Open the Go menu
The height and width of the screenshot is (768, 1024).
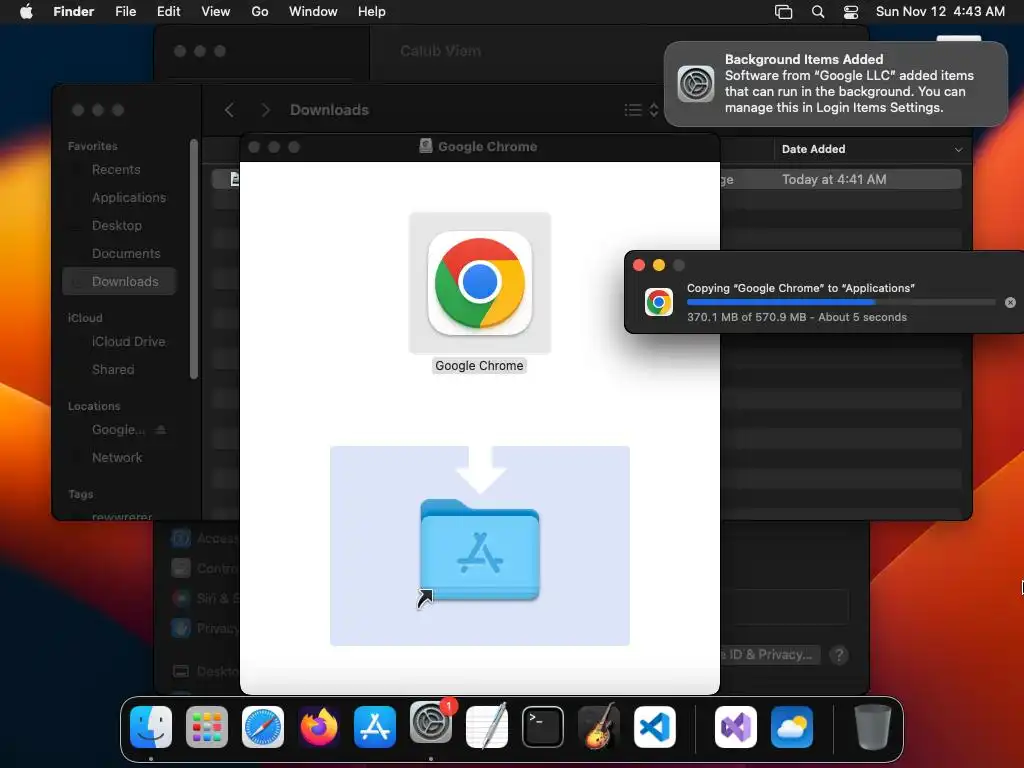[260, 12]
